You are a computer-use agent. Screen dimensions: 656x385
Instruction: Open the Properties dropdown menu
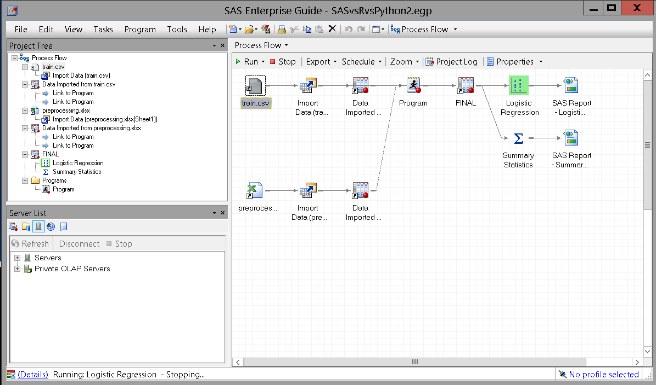coord(541,62)
